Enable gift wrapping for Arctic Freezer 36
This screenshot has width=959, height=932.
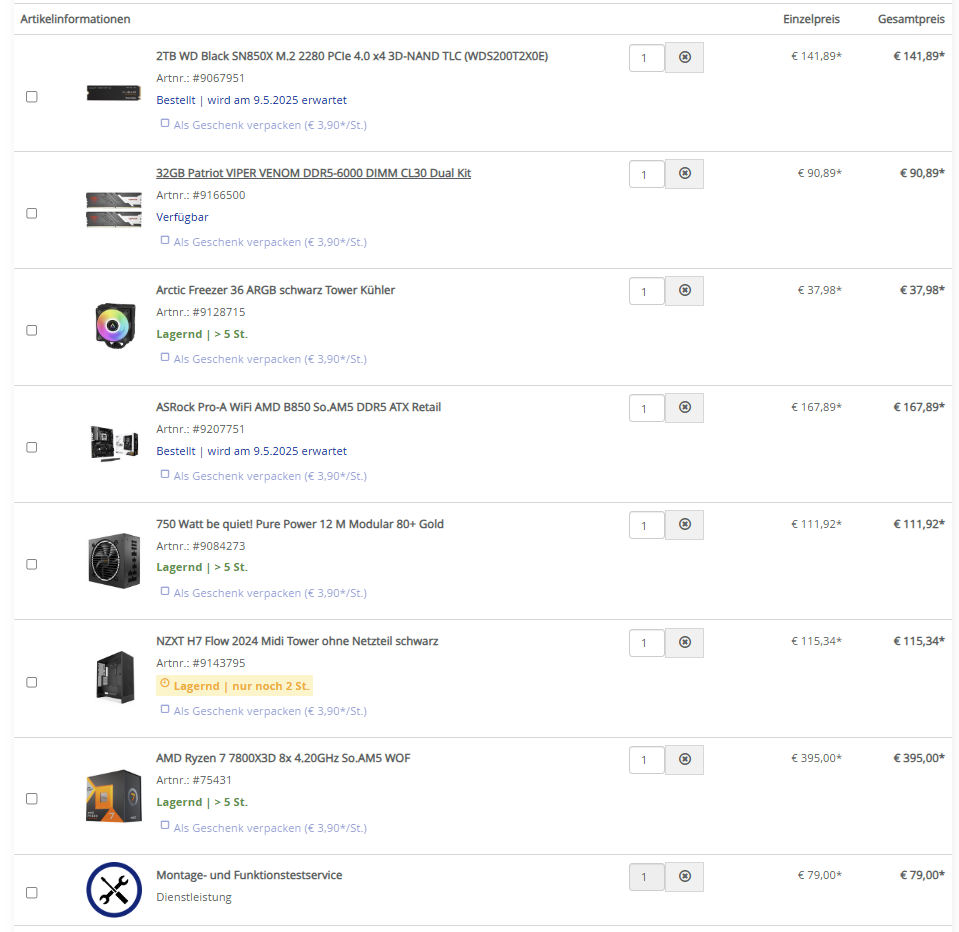(x=165, y=357)
